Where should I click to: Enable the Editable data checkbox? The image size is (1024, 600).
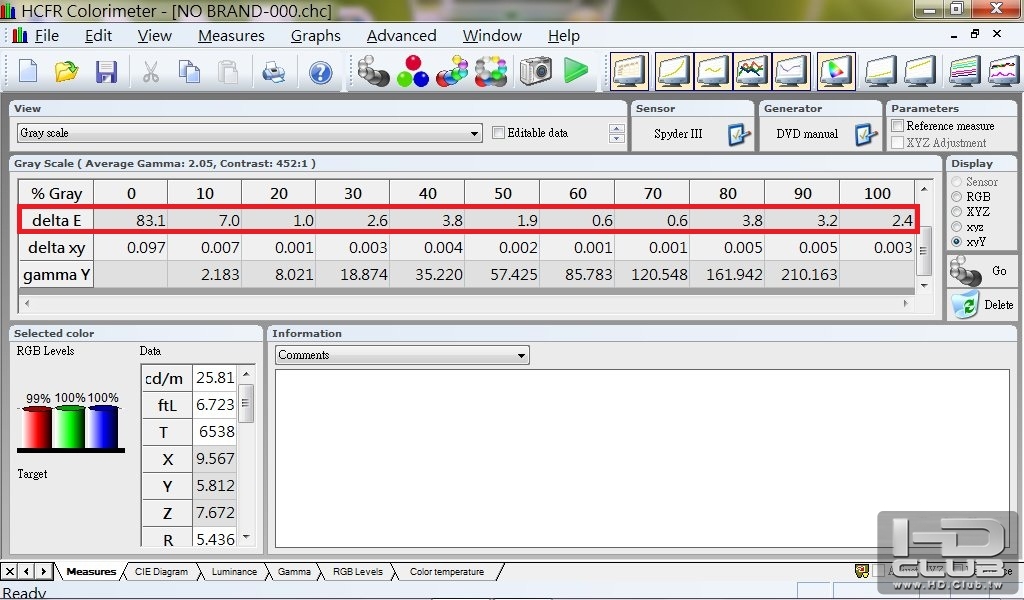[499, 133]
